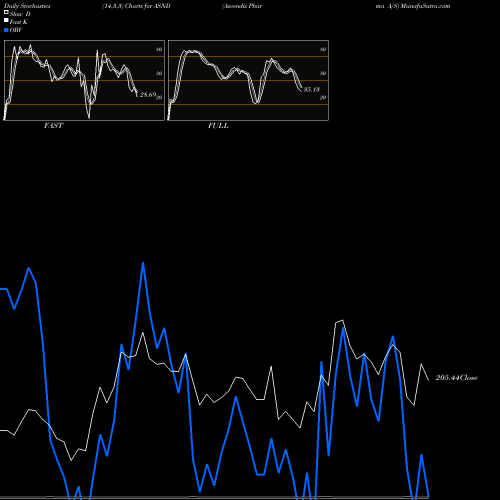Click the FULL chart label
Screen dimensions: 500x500
[218, 126]
